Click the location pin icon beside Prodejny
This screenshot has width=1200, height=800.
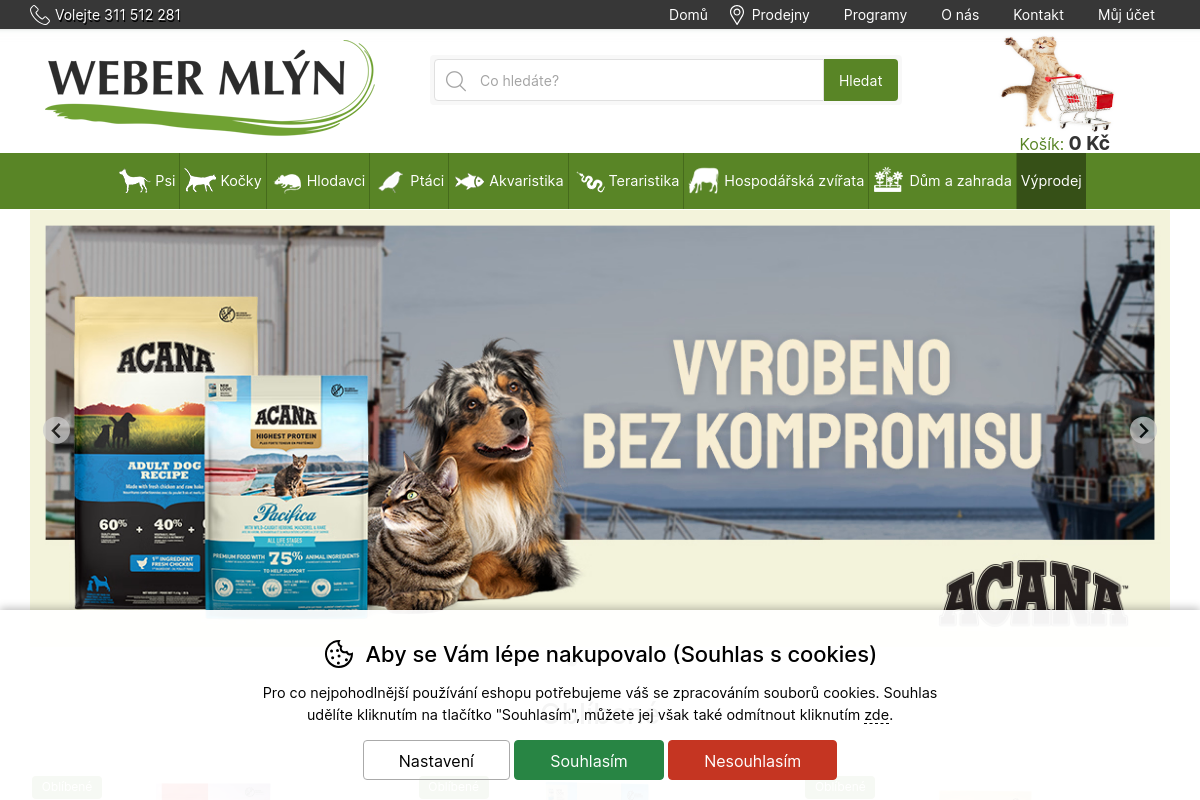[737, 15]
